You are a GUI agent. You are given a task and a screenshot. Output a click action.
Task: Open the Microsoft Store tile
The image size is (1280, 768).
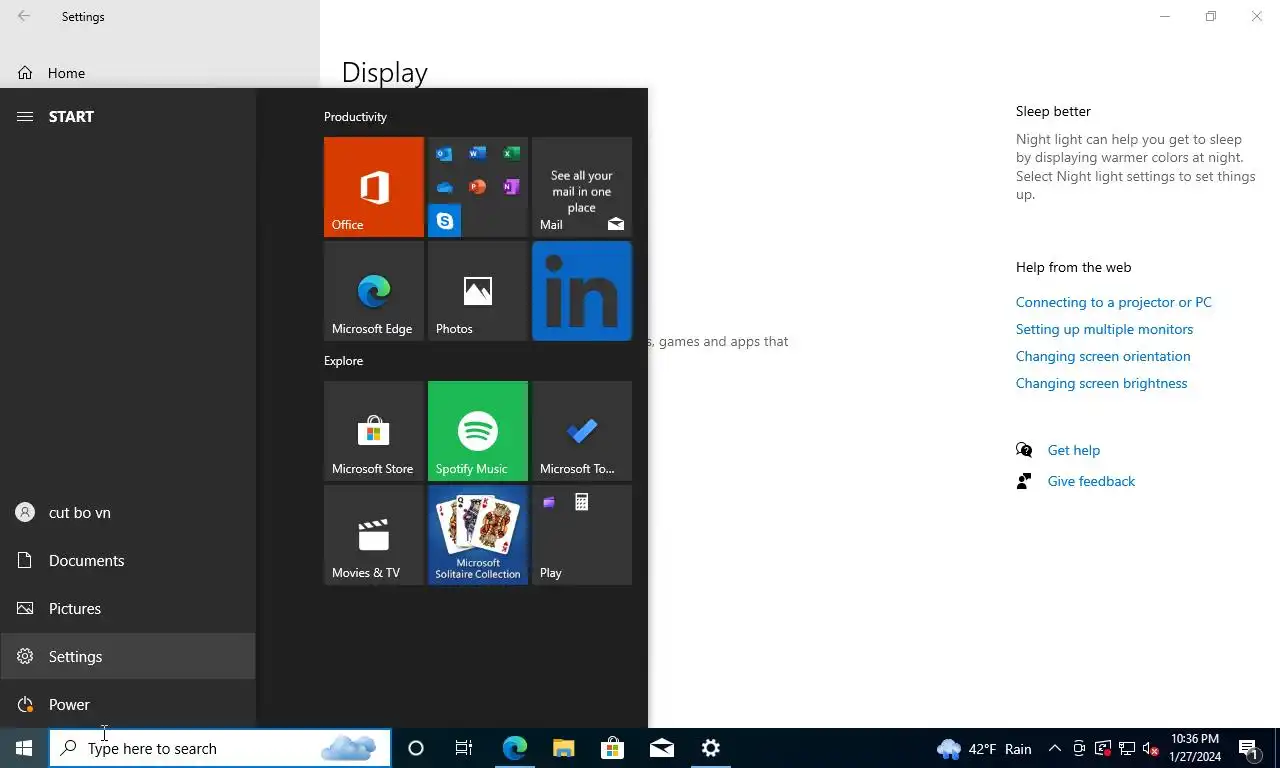374,431
